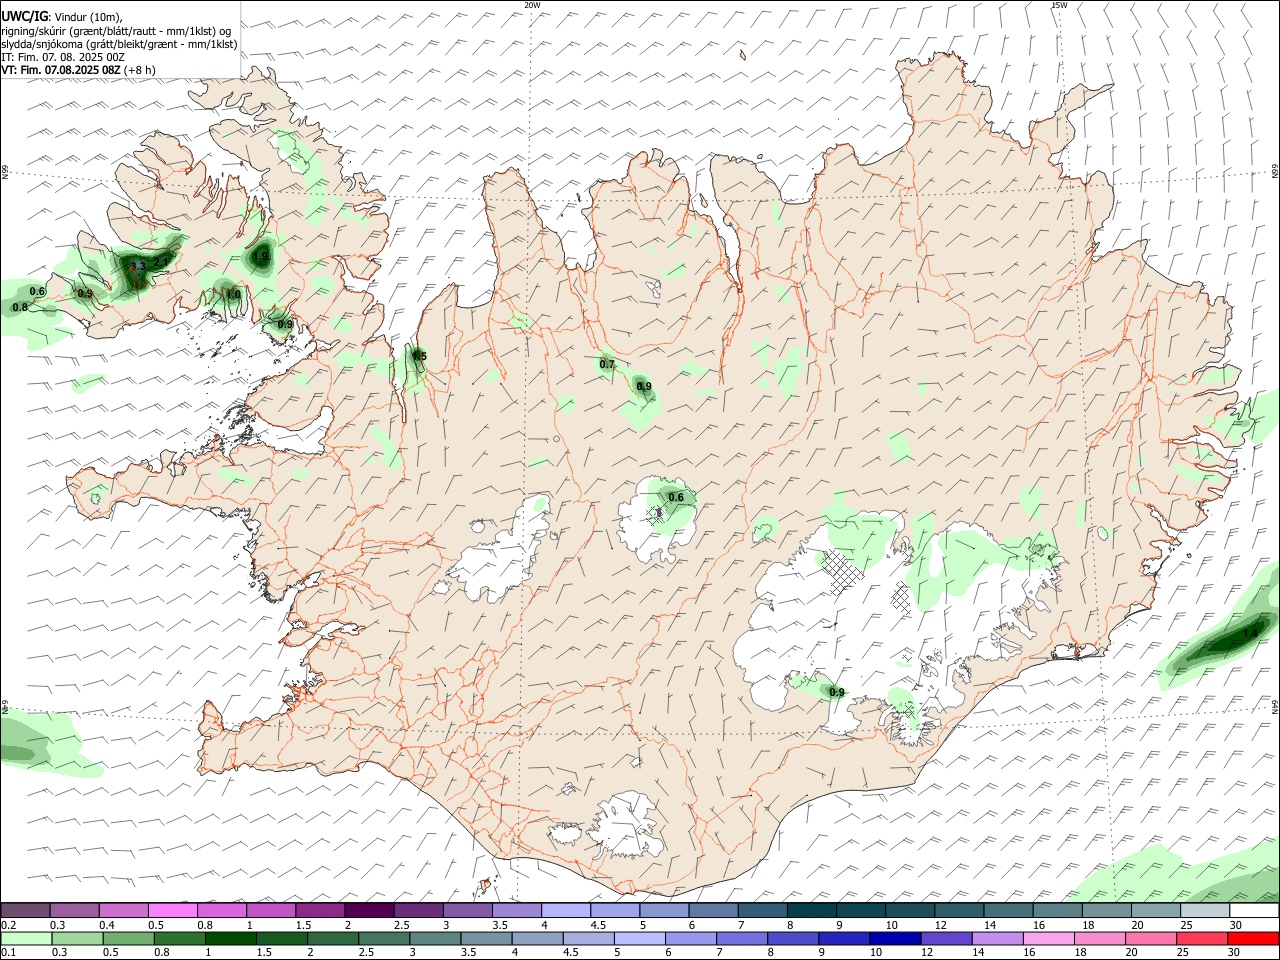Click the medium green 0.5 swatch in the rain scale
Screen dimensions: 1280x960
(x=128, y=939)
